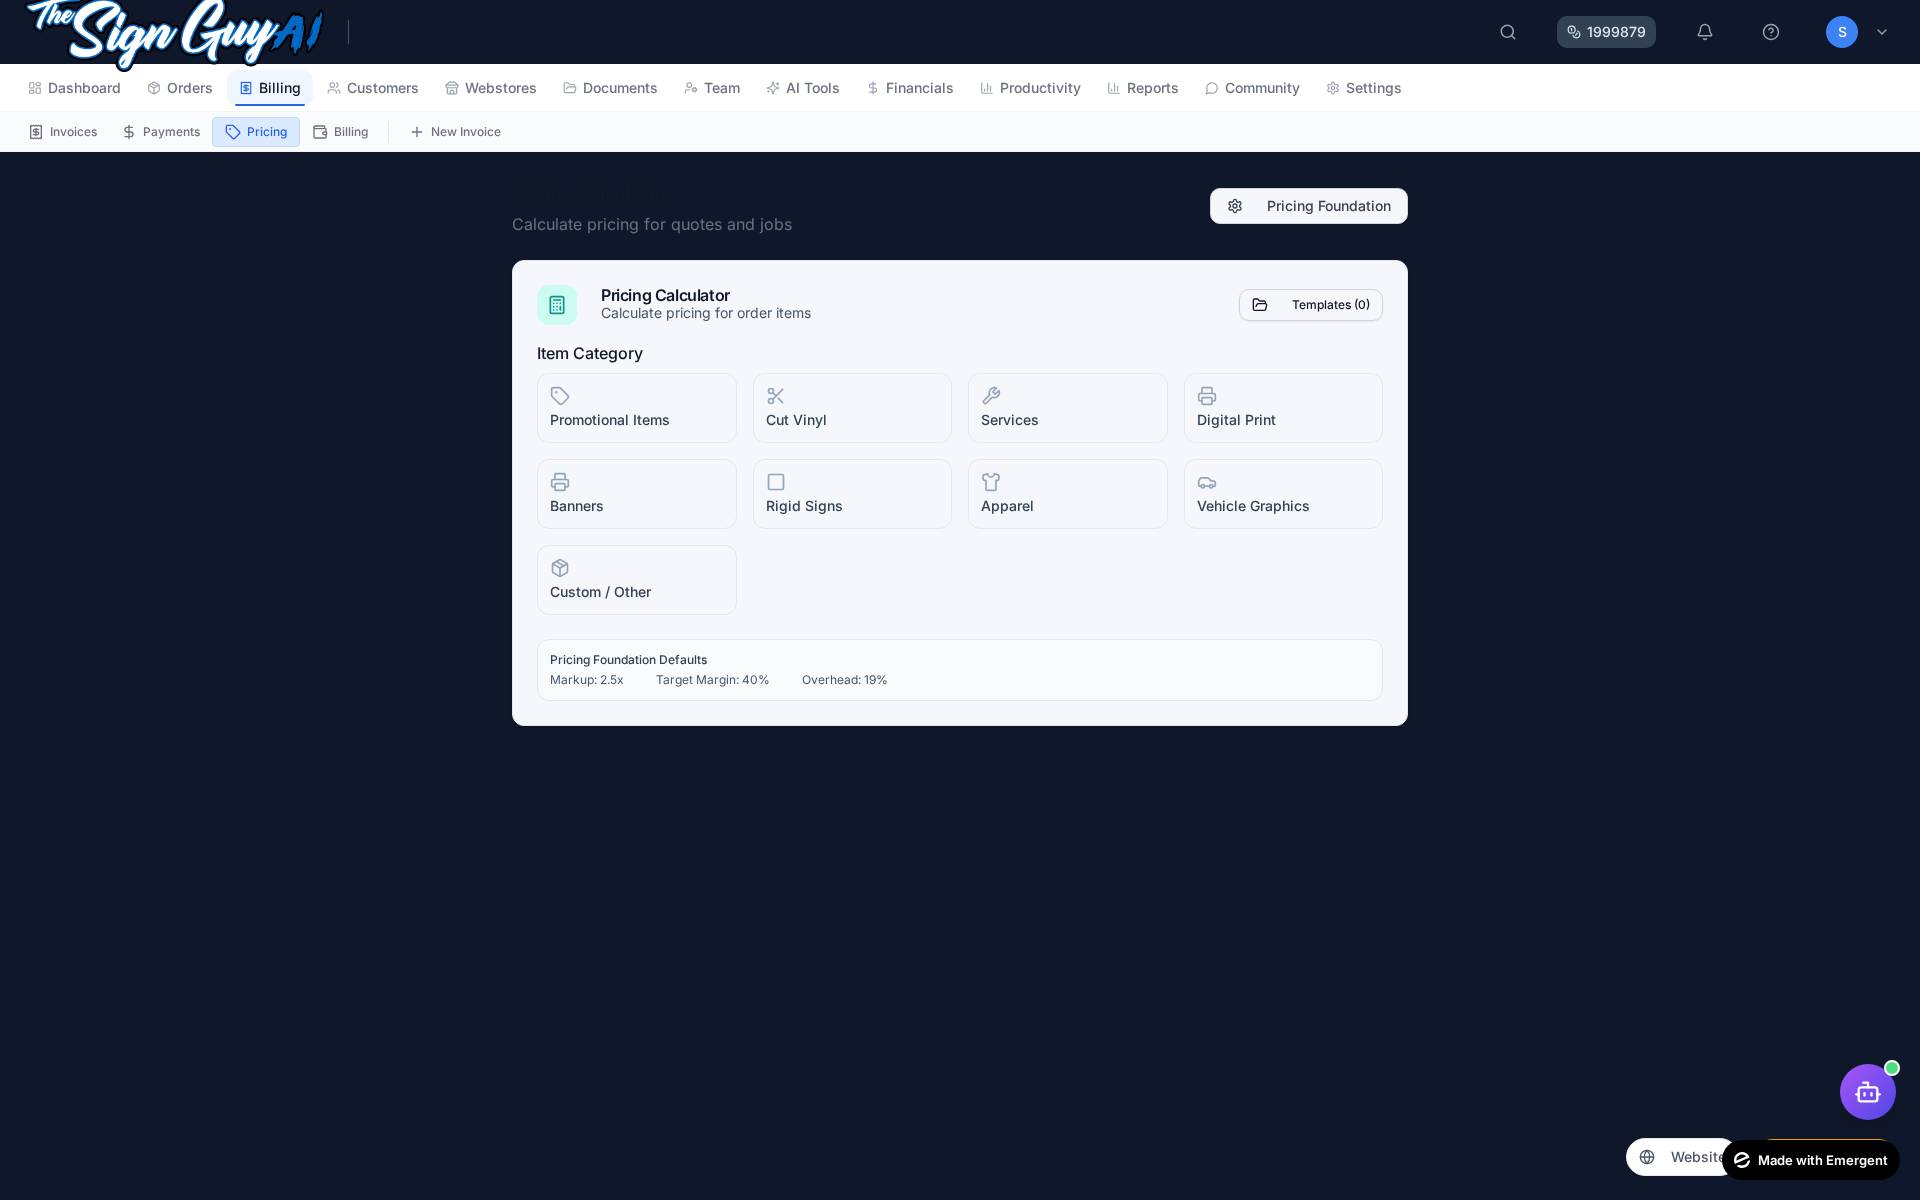Click the printer icon on Banners
Image resolution: width=1920 pixels, height=1200 pixels.
click(x=560, y=482)
